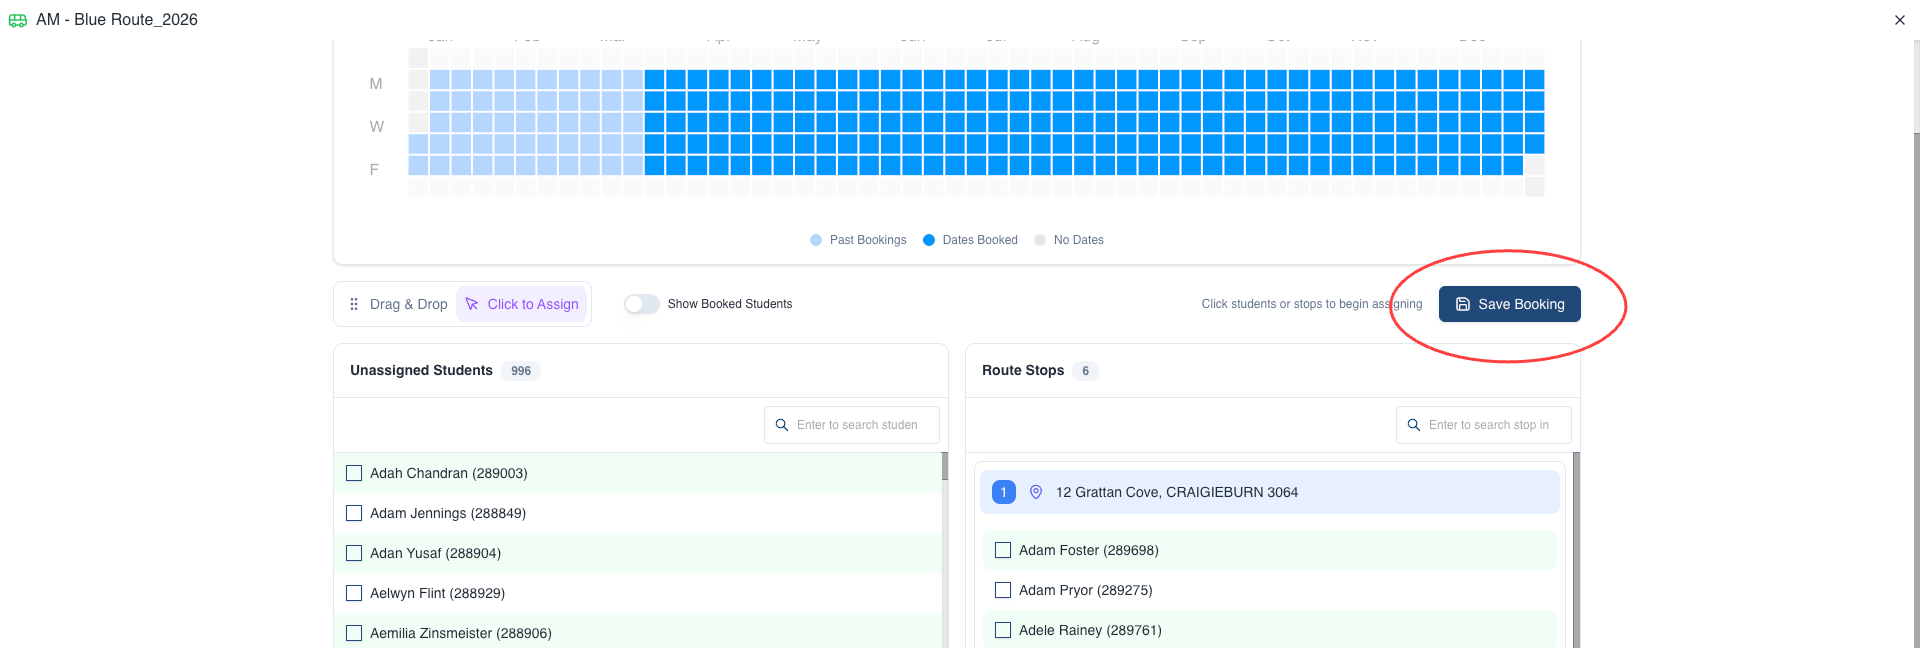Tick the Adam Foster checkbox
Image resolution: width=1920 pixels, height=648 pixels.
pos(1003,550)
